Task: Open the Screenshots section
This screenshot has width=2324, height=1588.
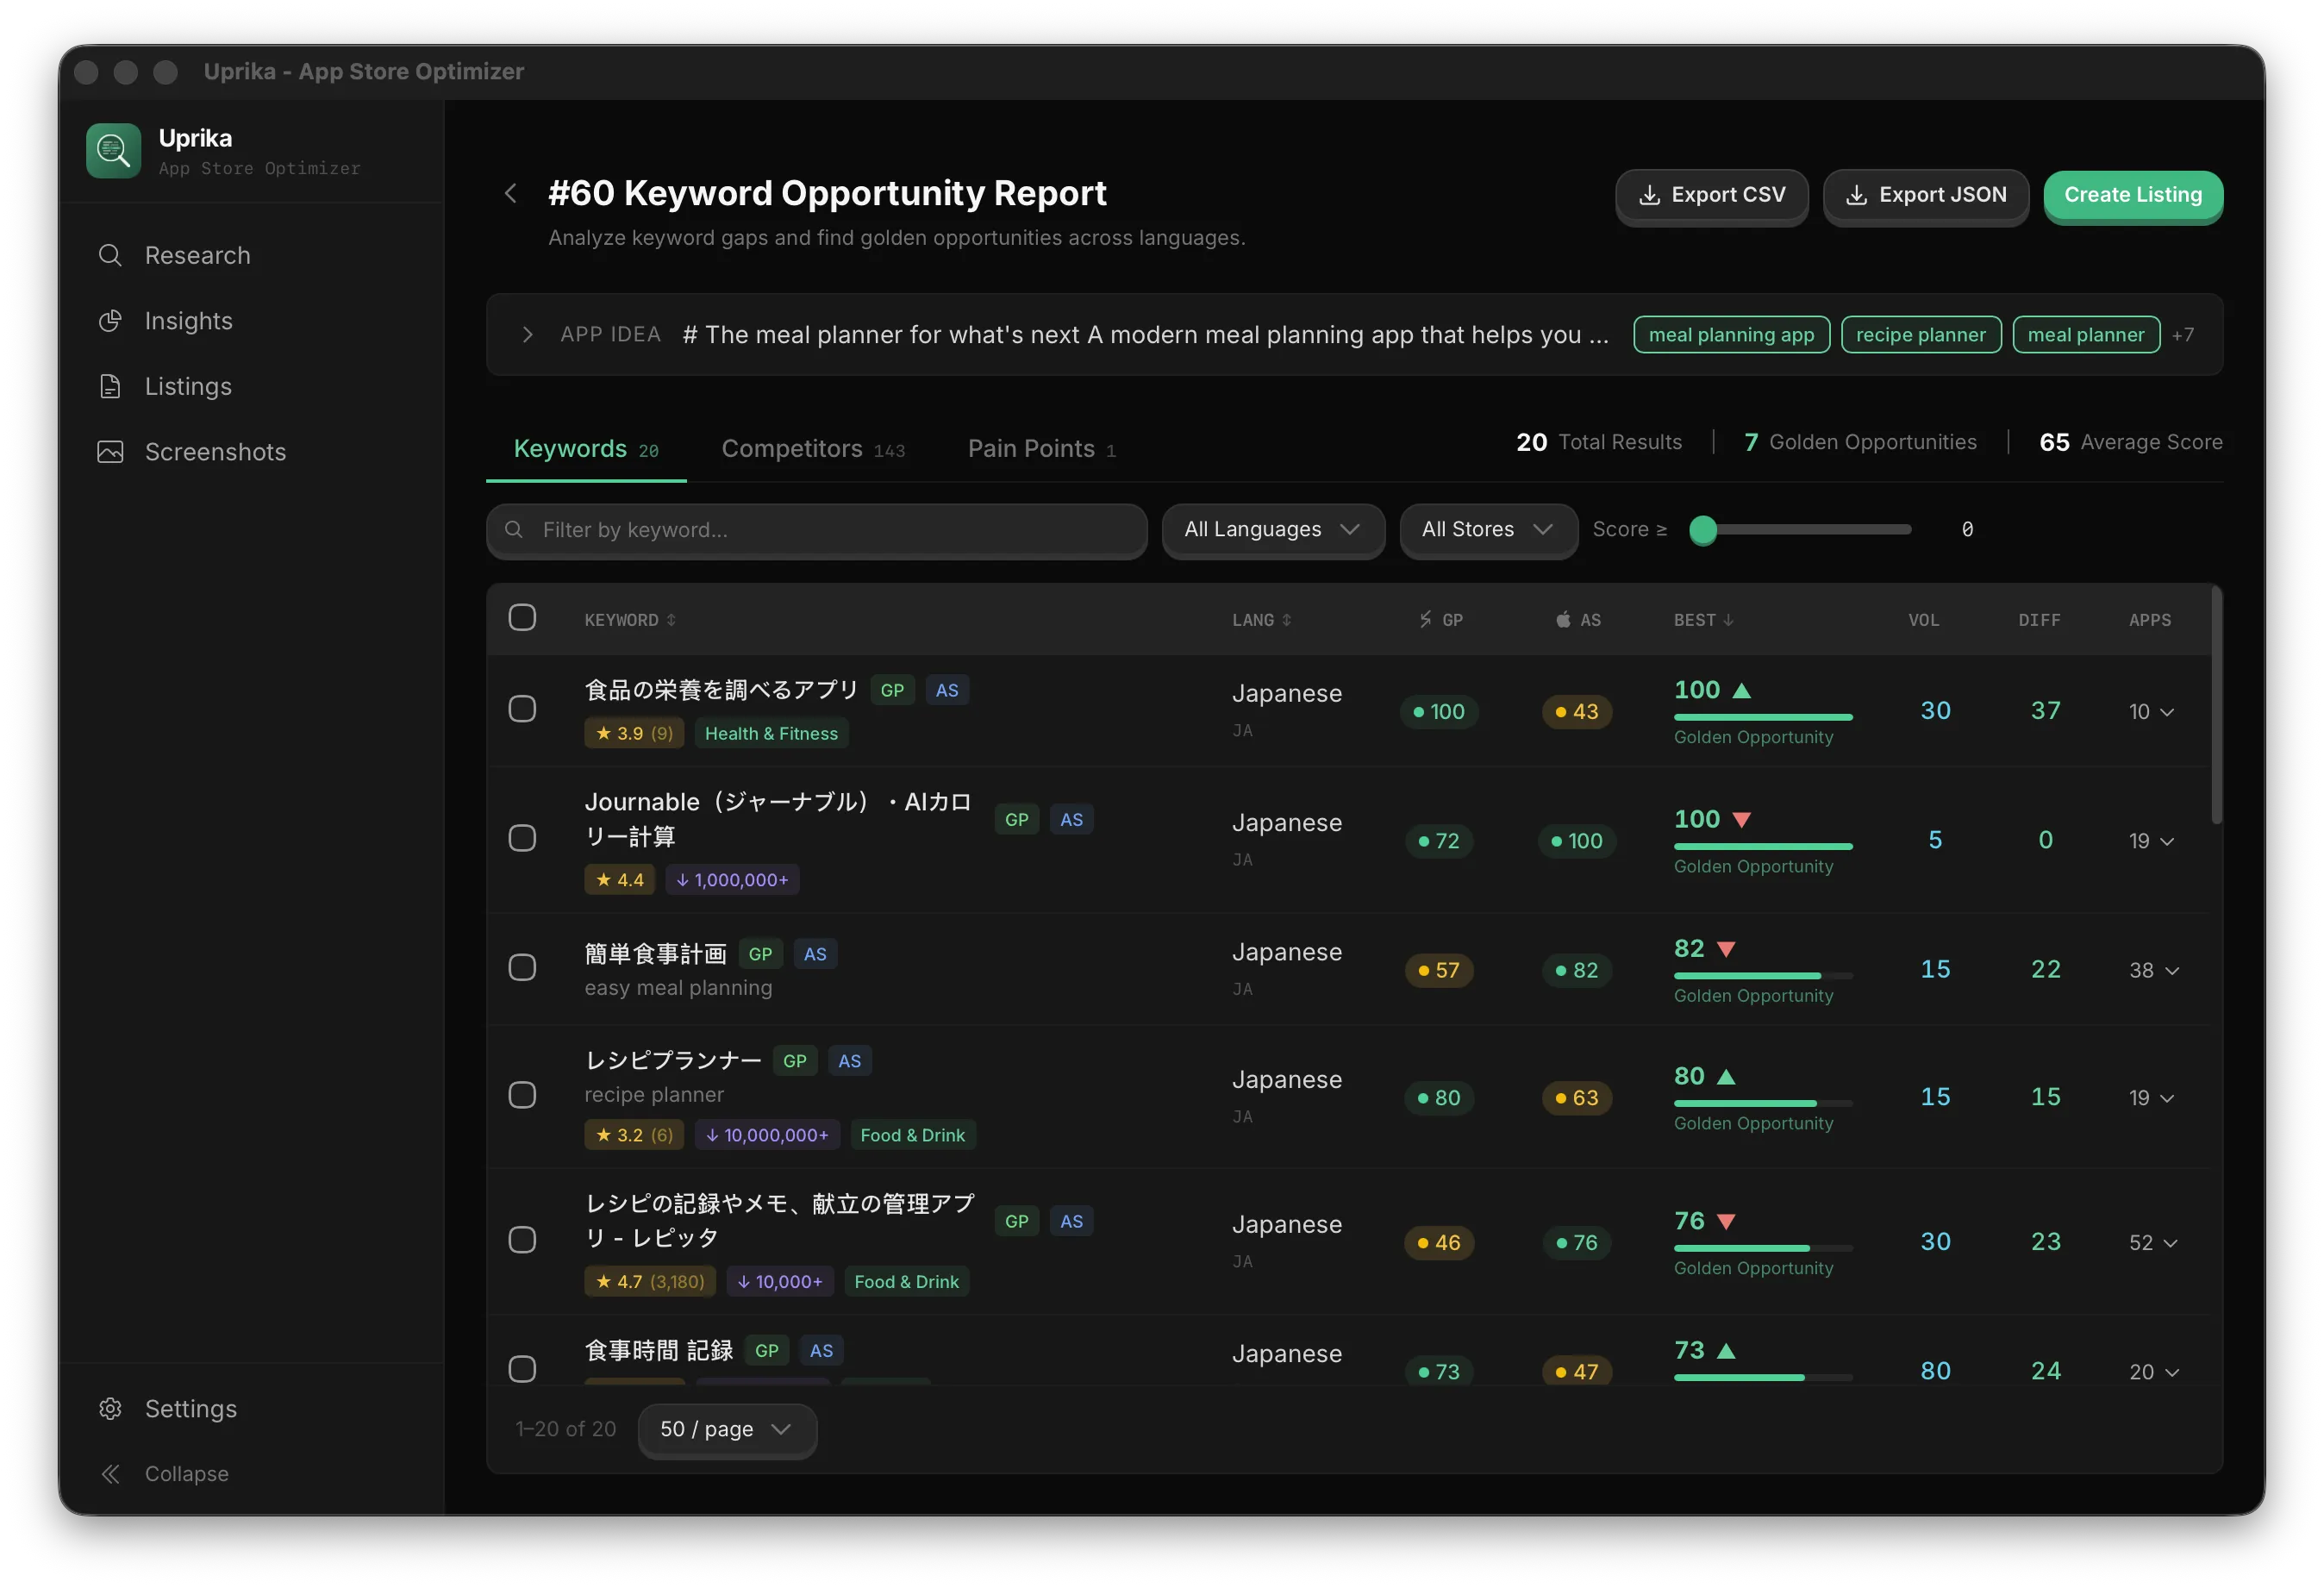Action: [215, 451]
